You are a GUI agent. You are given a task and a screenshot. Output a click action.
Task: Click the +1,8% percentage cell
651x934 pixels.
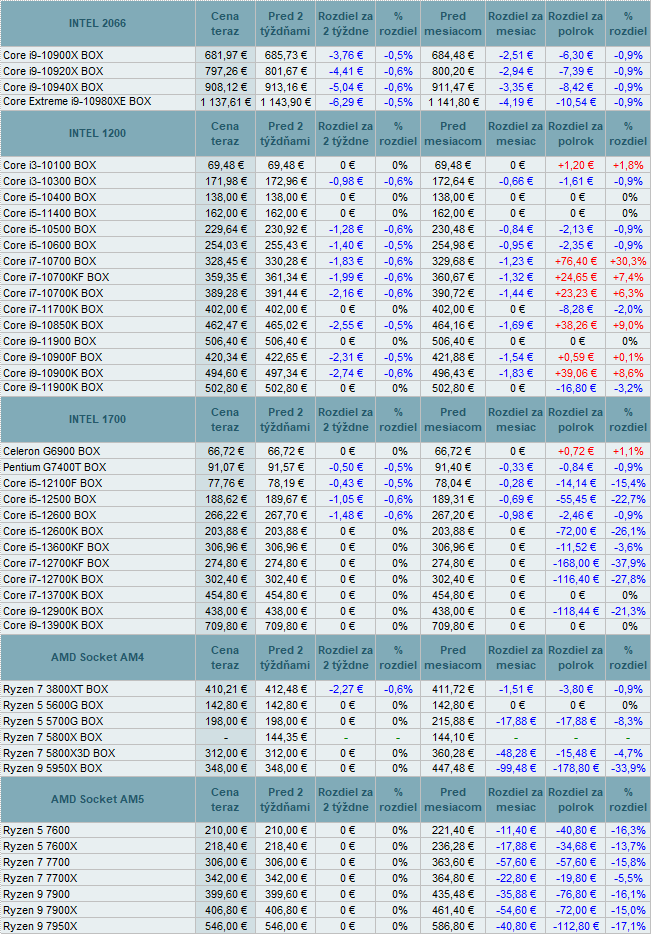(628, 166)
